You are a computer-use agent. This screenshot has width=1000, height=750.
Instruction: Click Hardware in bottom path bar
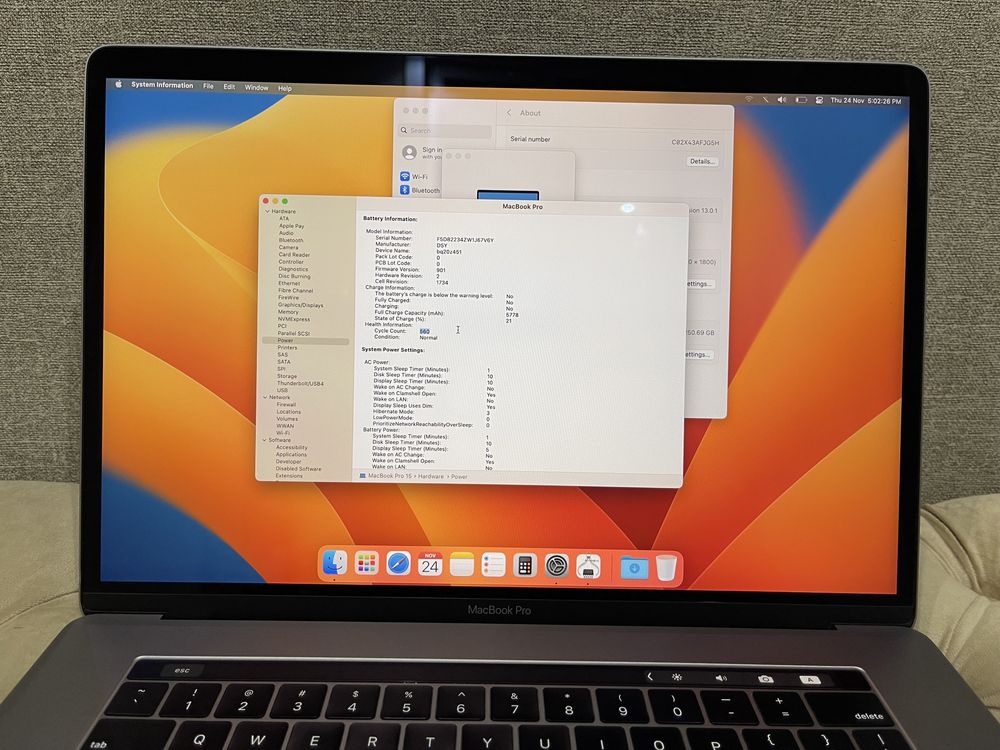tap(430, 476)
